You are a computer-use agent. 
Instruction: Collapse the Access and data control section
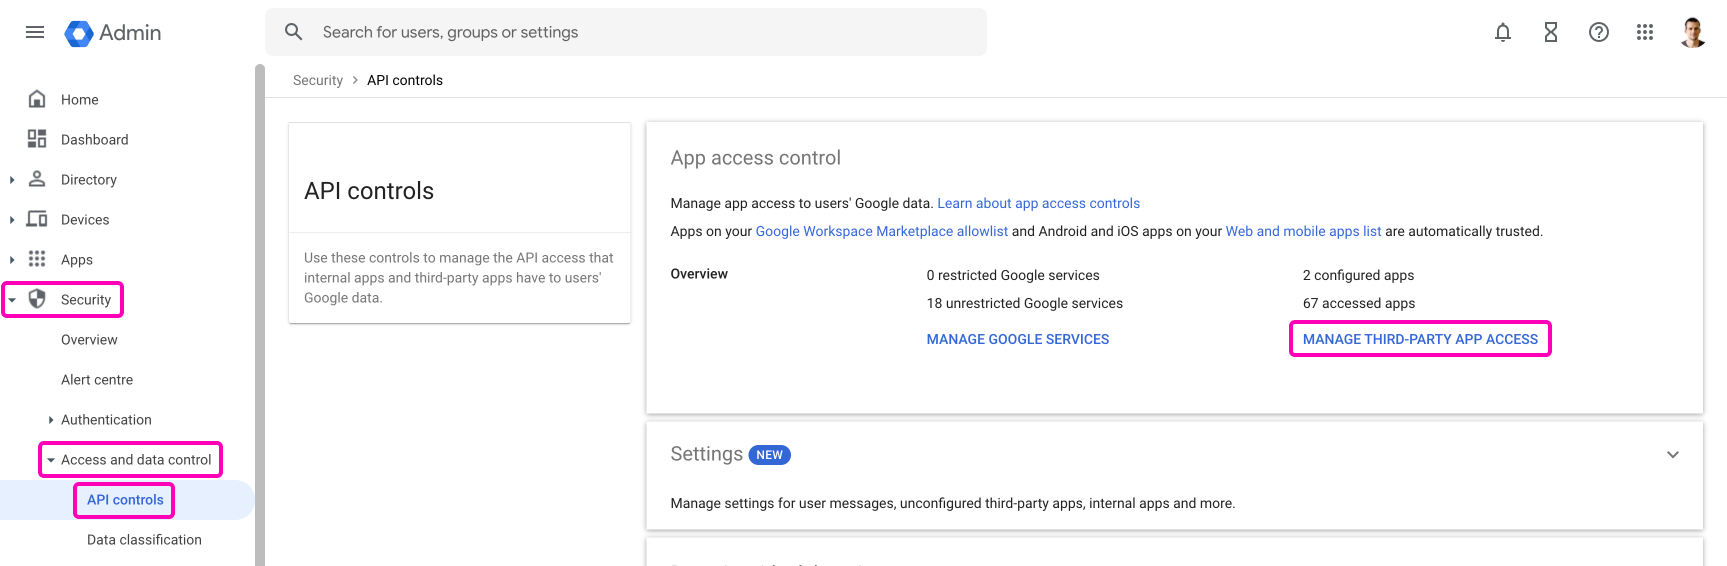[x=51, y=460]
